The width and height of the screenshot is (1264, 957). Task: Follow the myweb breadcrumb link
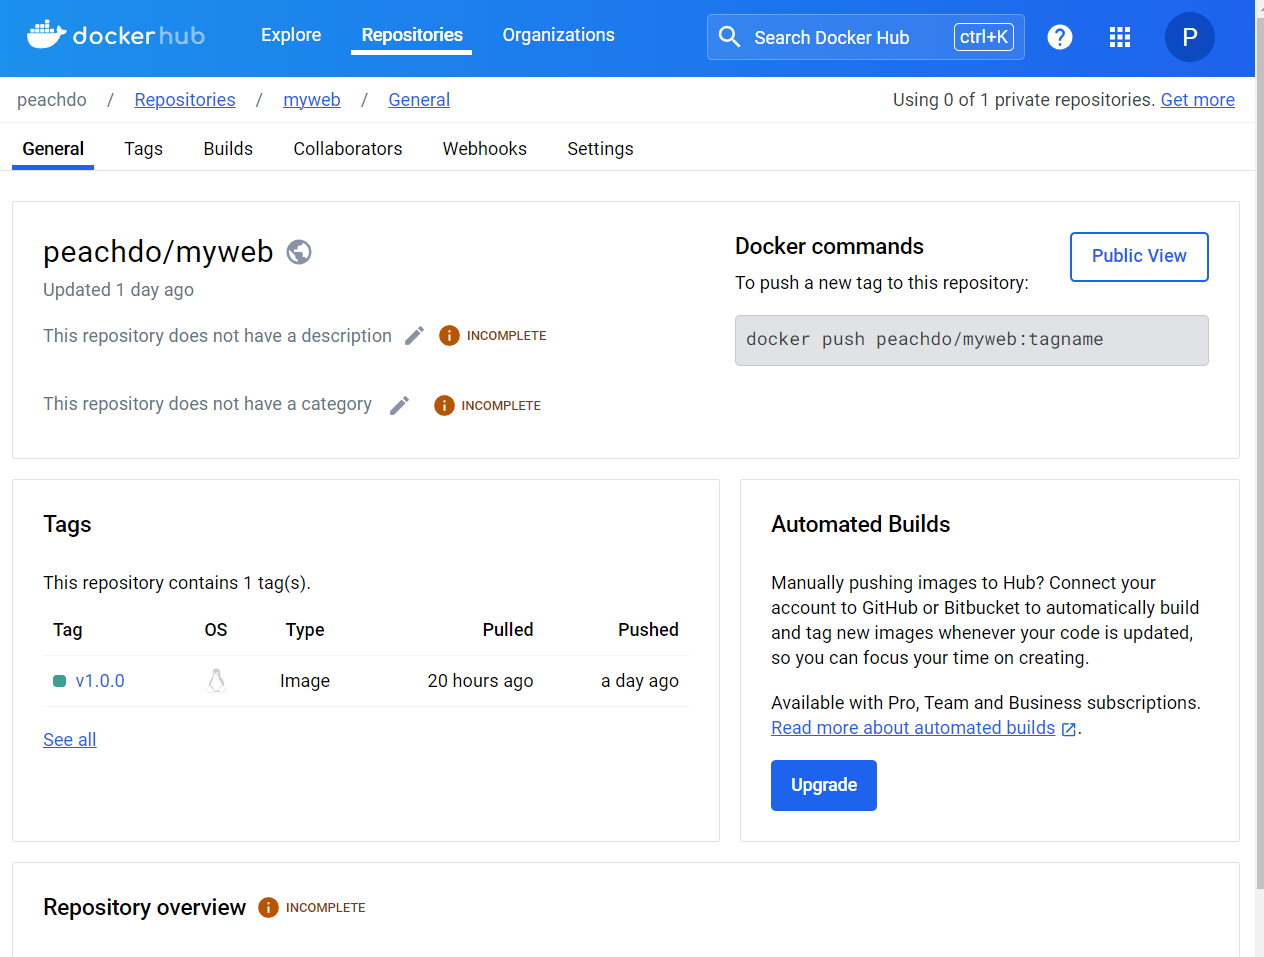[312, 100]
